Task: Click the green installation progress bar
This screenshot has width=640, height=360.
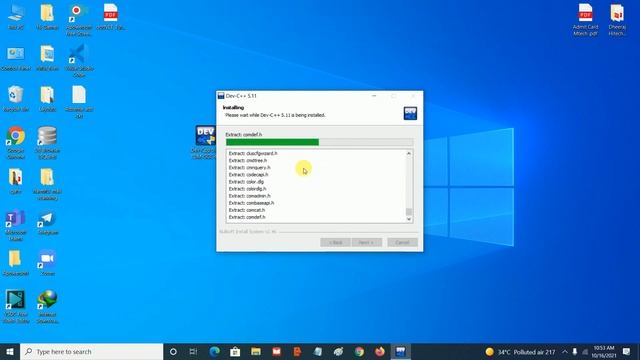Action: 320,142
